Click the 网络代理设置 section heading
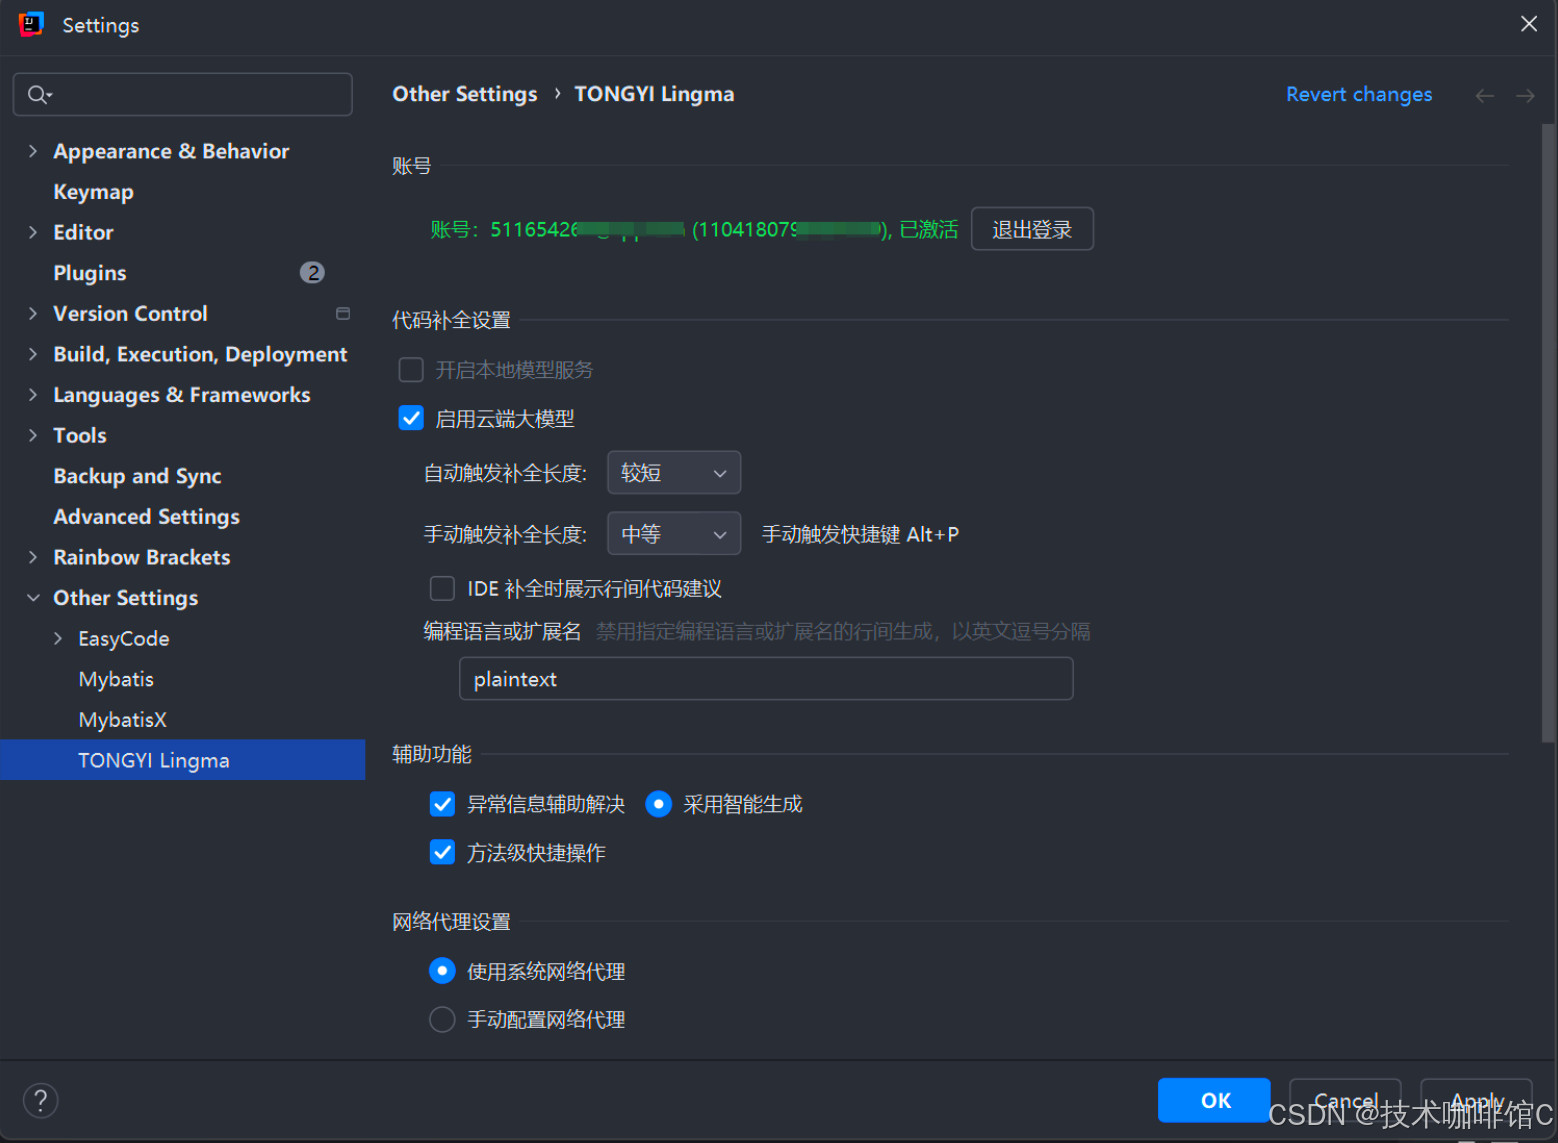This screenshot has width=1558, height=1143. click(451, 922)
